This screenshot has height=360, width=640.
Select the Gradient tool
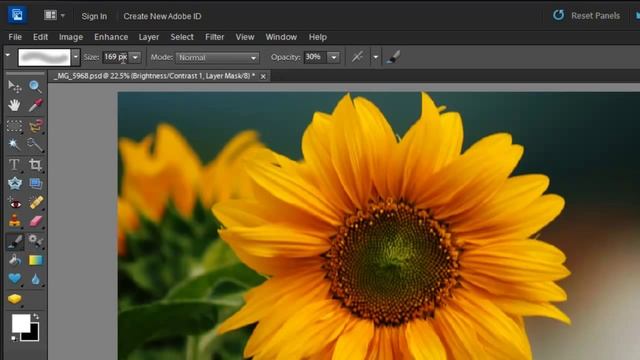coord(36,260)
